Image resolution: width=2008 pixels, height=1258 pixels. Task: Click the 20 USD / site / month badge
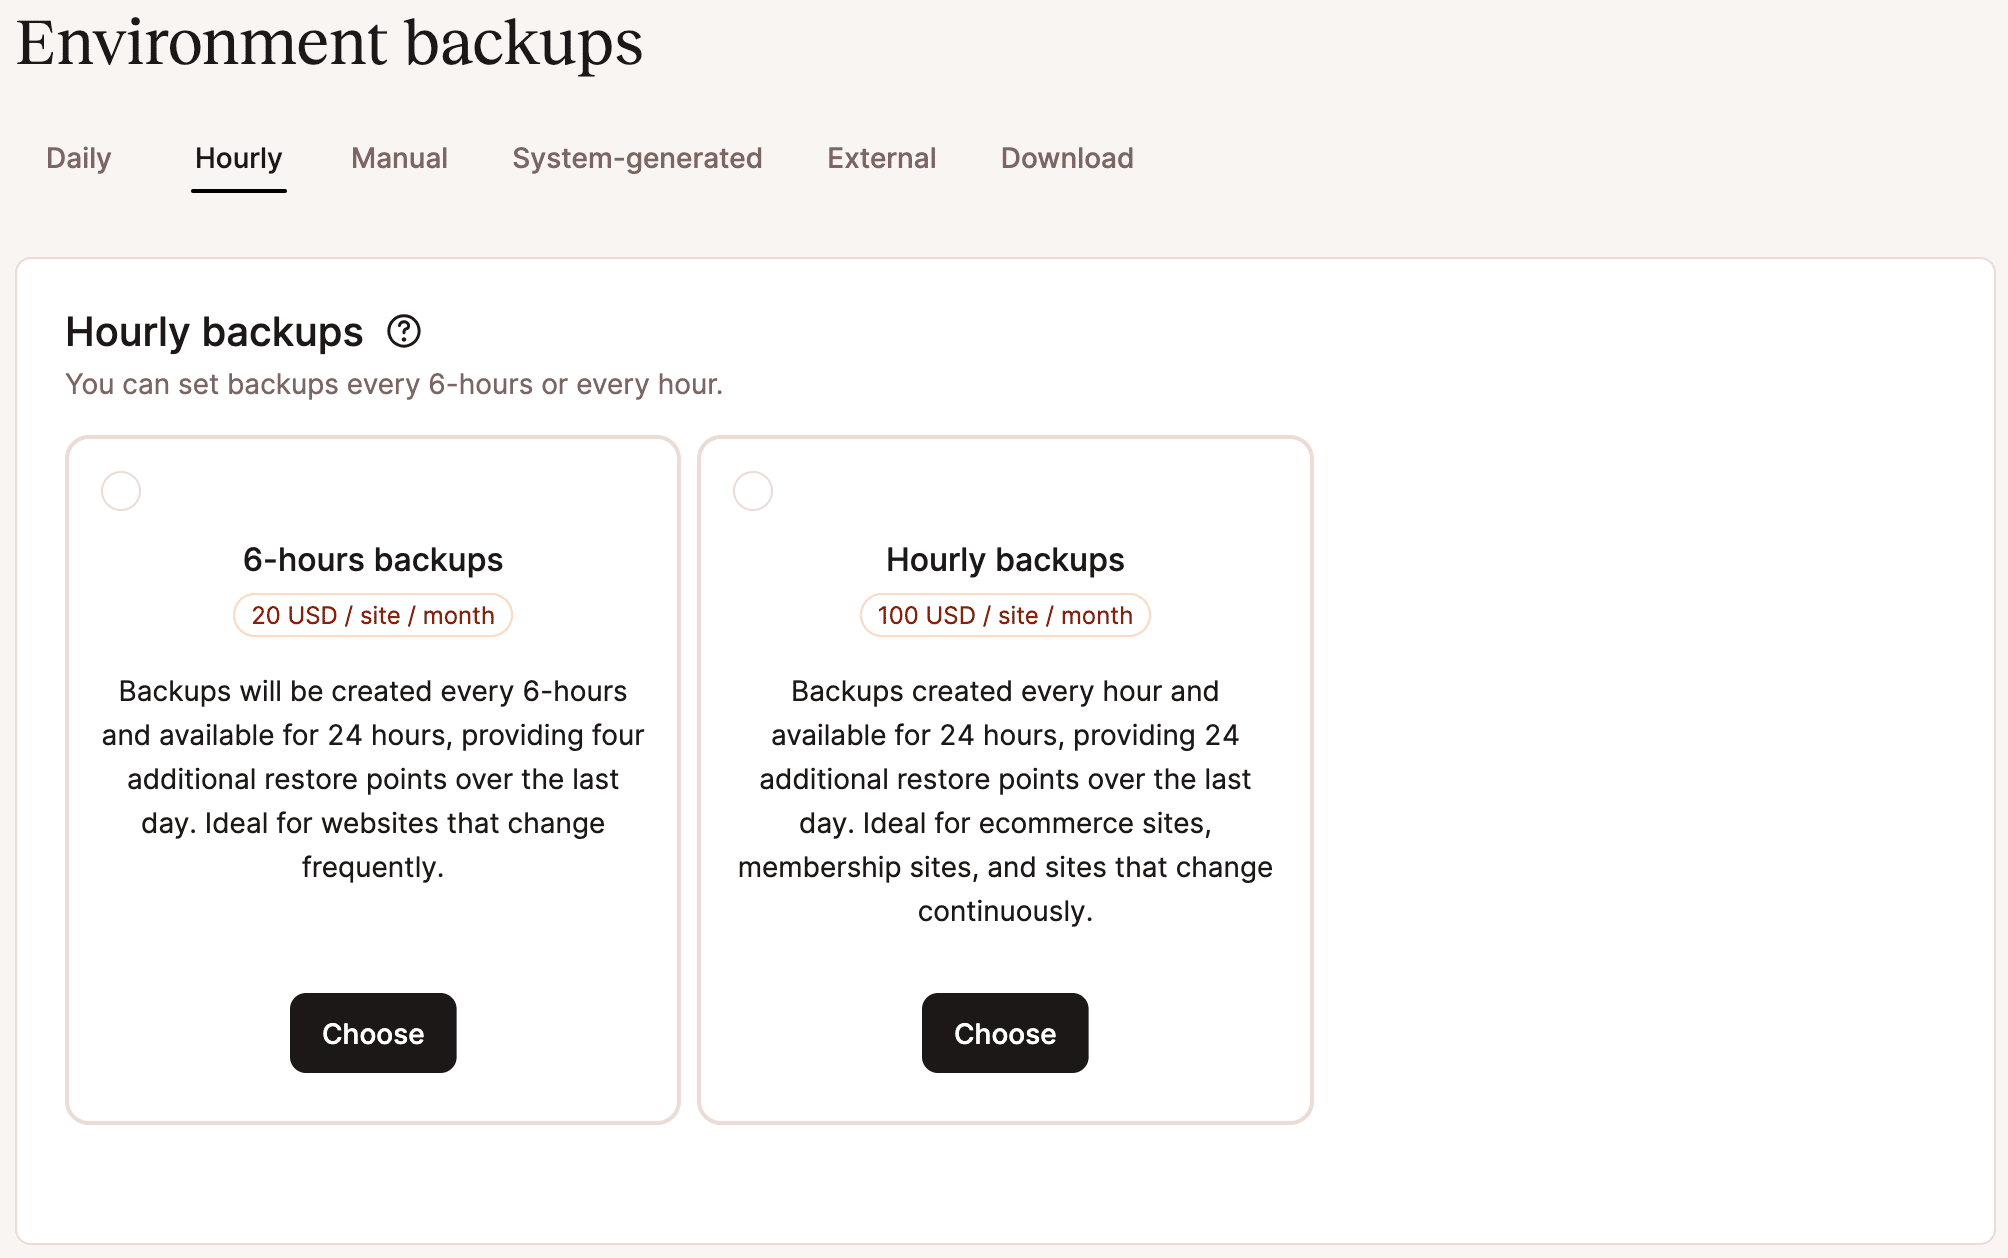click(x=373, y=615)
